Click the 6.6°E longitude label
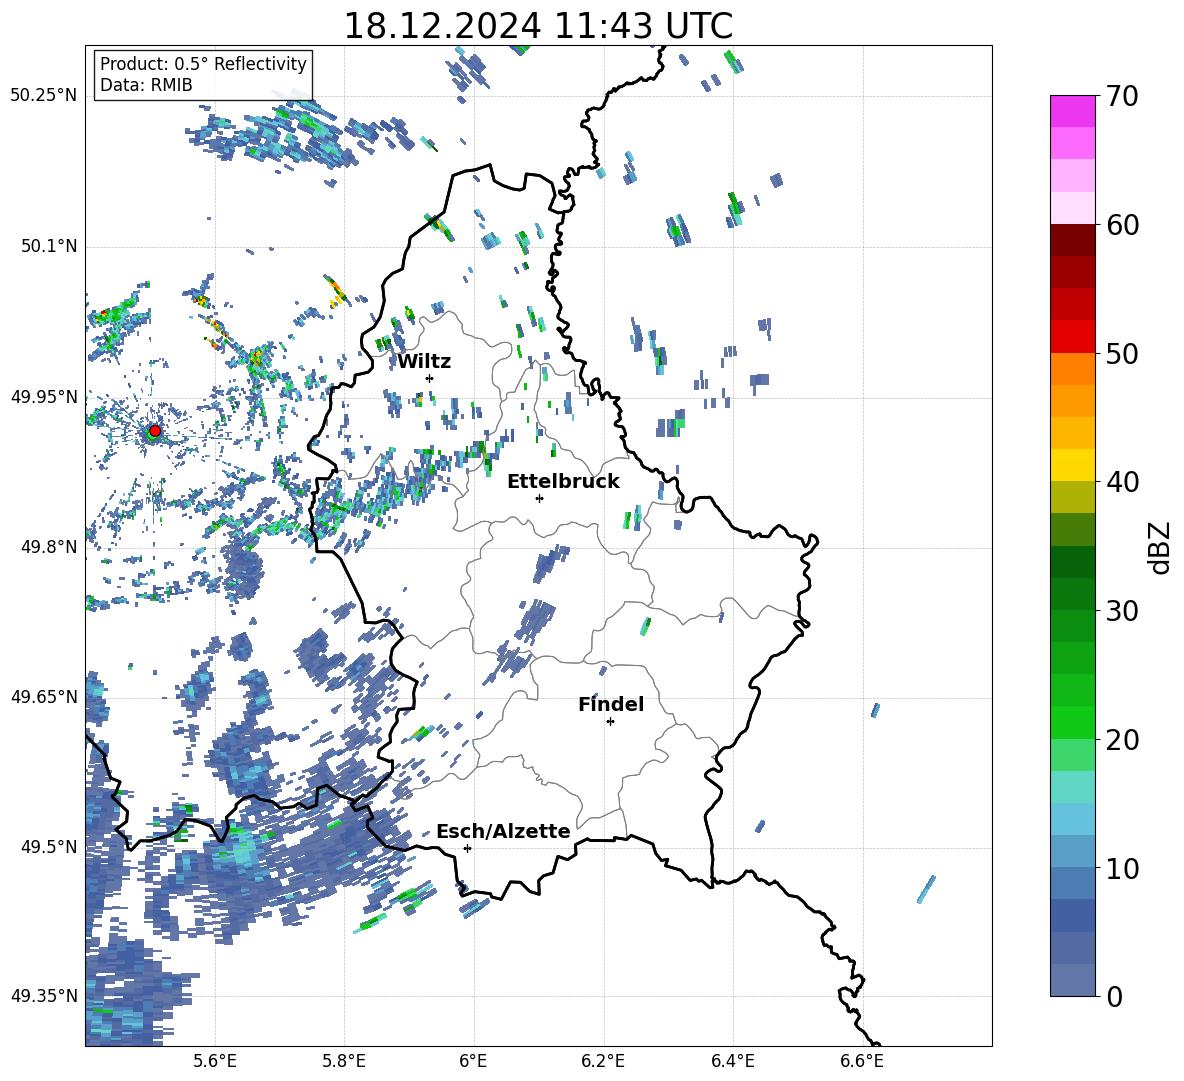This screenshot has width=1184, height=1081. [862, 1061]
